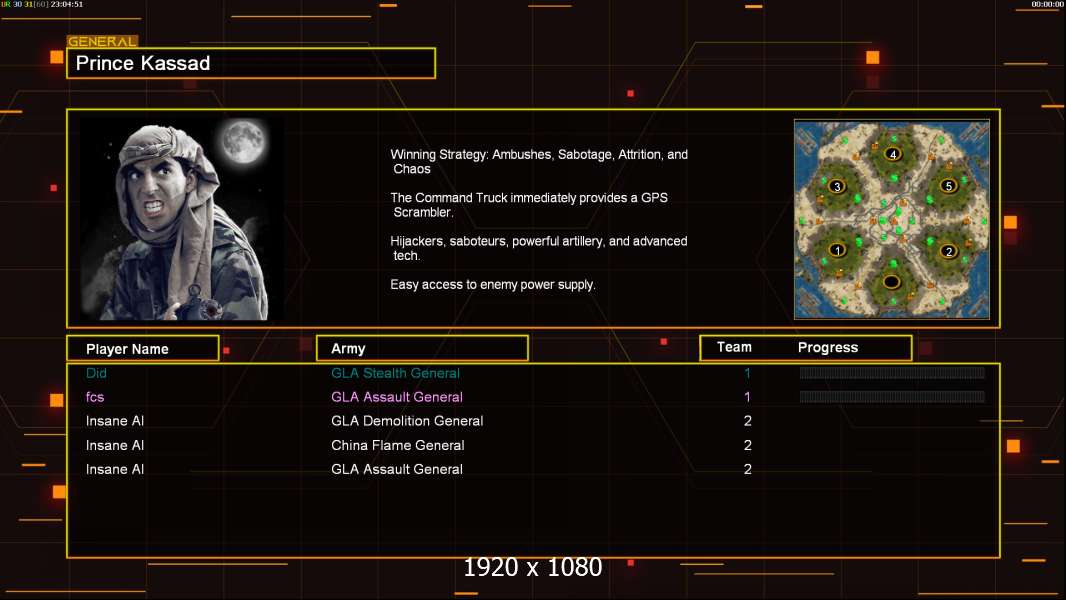Image resolution: width=1066 pixels, height=600 pixels.
Task: Click the unnumbered start position on the minimap
Action: pos(891,281)
